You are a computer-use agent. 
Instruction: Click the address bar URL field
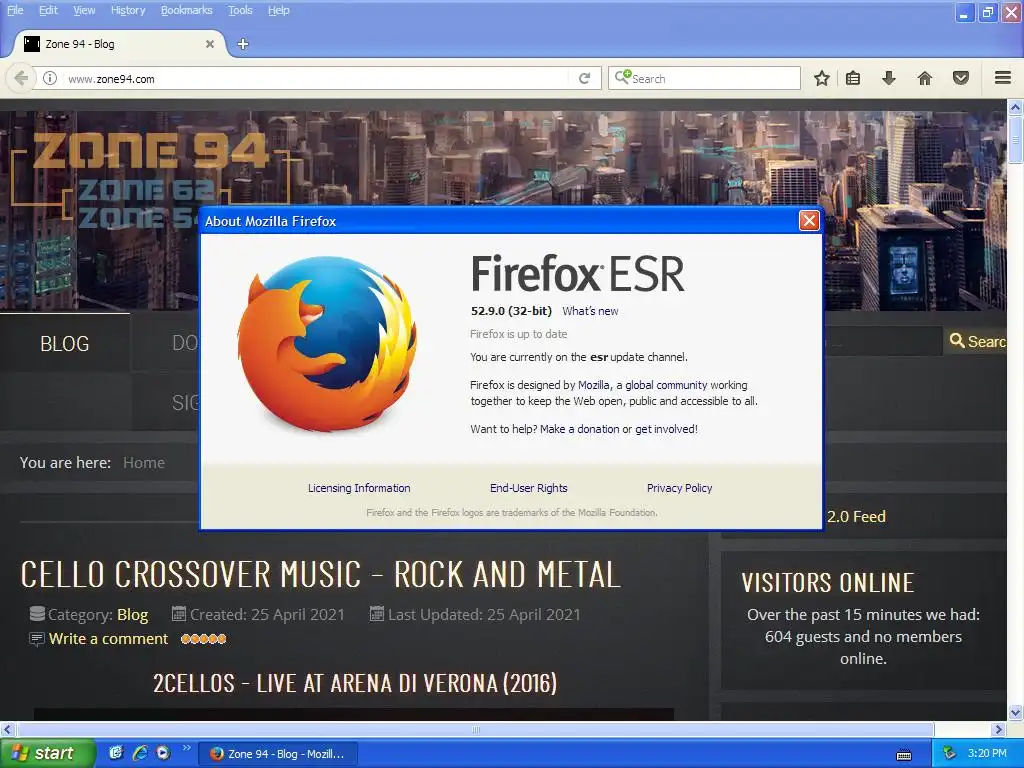[x=317, y=78]
